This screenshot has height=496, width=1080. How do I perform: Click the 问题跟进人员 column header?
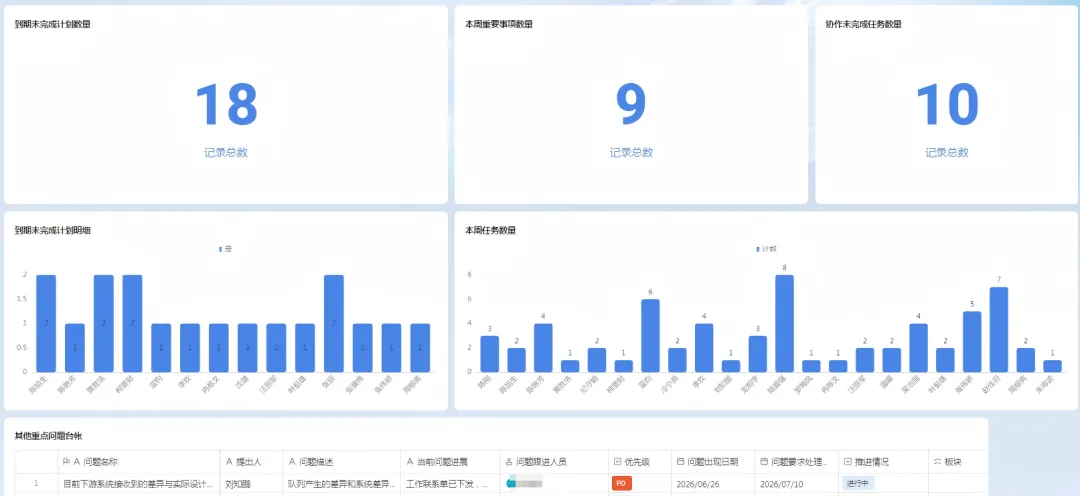click(x=554, y=462)
